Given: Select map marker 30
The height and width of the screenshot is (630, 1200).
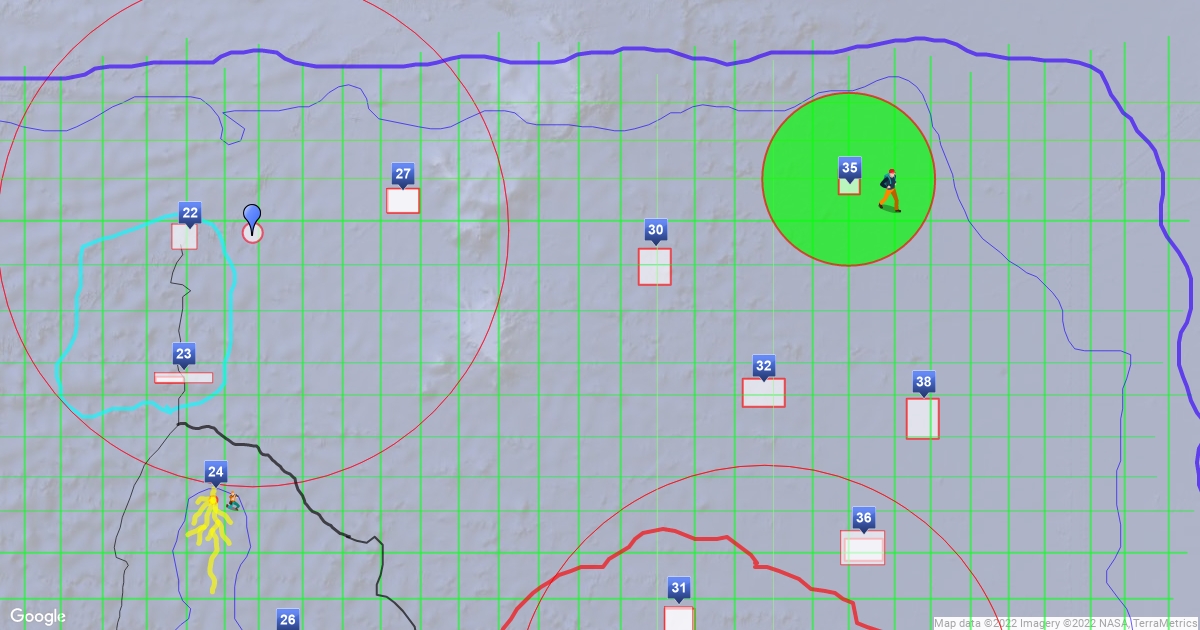Looking at the screenshot, I should [655, 230].
